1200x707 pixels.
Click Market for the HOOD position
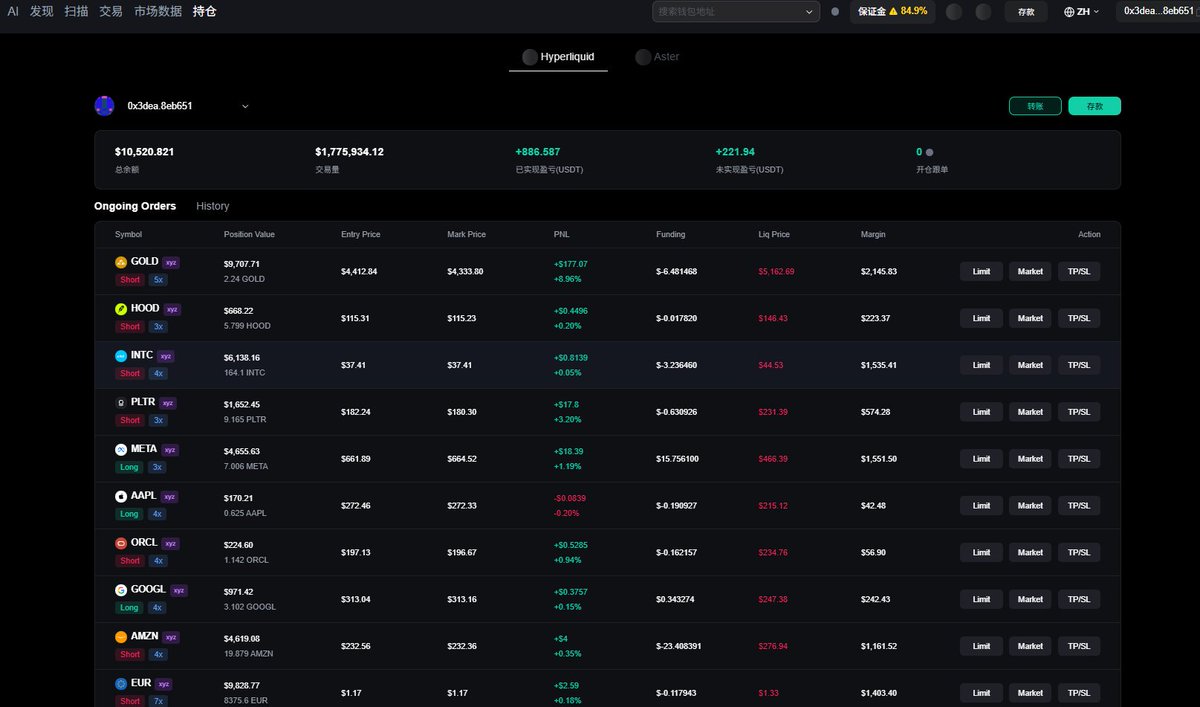coord(1030,318)
